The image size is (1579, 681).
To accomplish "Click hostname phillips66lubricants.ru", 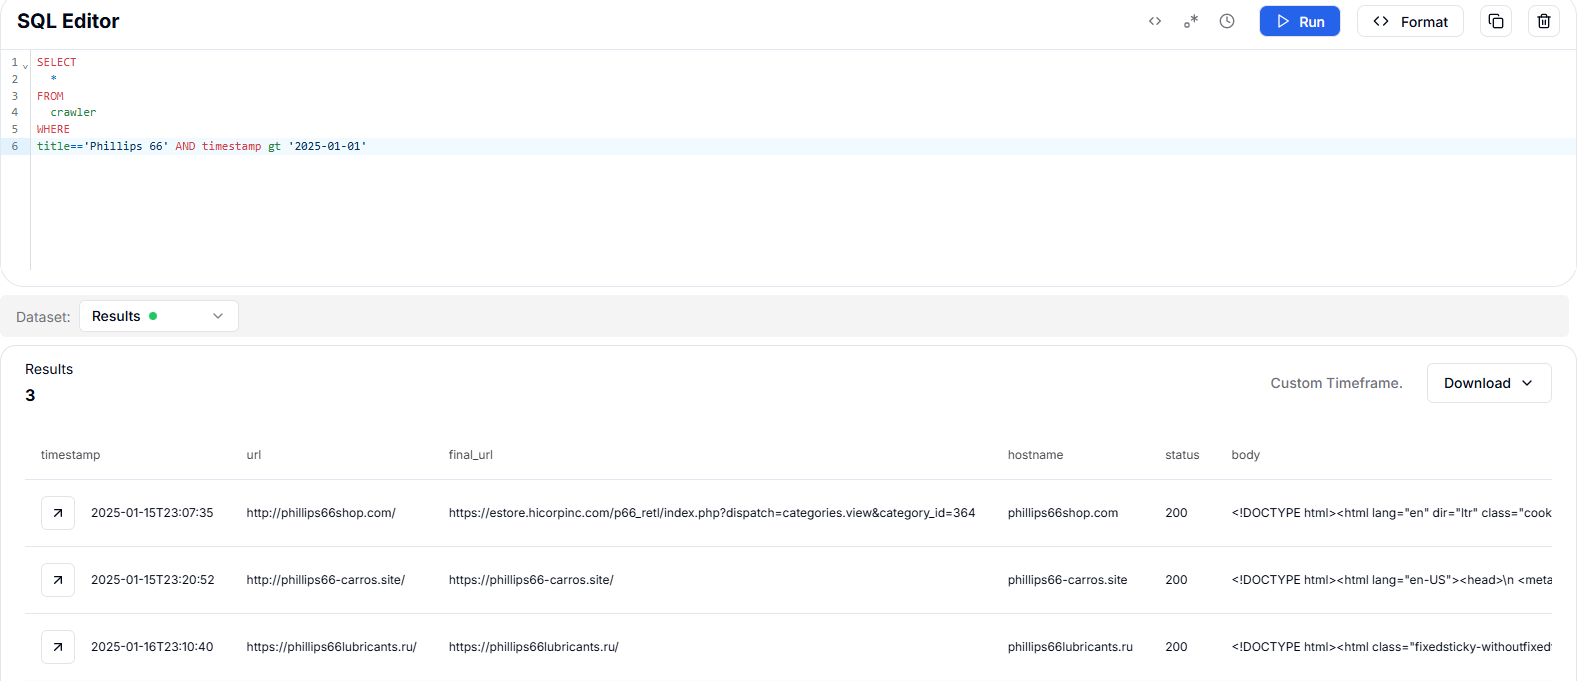I will [x=1070, y=647].
